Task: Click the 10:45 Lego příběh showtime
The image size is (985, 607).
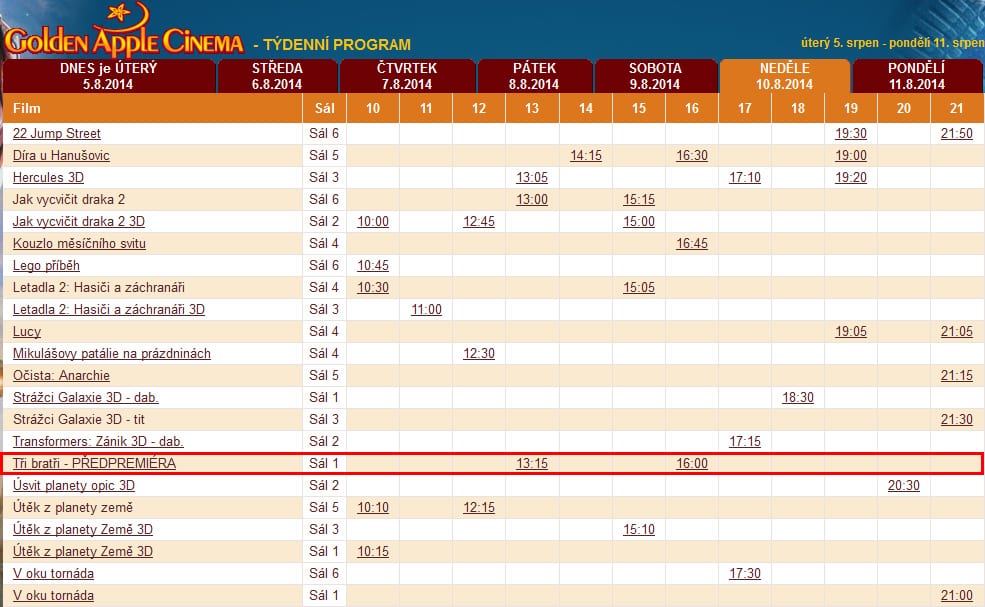Action: click(373, 266)
